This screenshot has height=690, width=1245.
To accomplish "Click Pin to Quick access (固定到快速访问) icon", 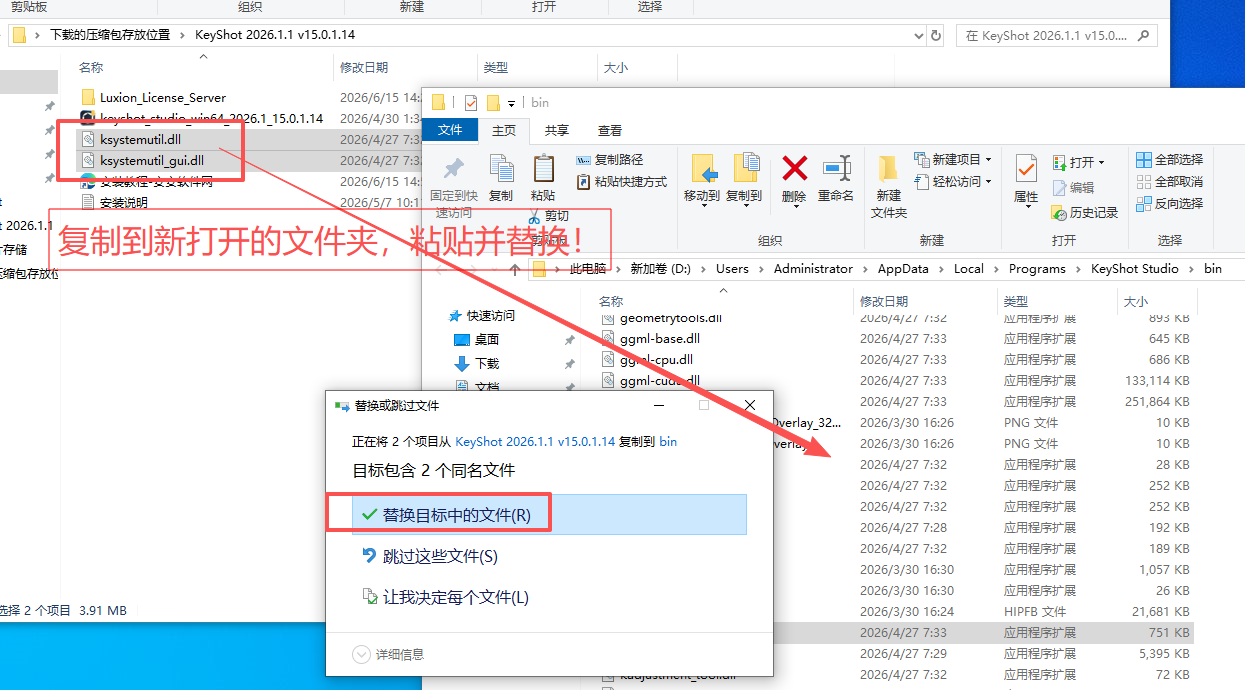I will 454,168.
